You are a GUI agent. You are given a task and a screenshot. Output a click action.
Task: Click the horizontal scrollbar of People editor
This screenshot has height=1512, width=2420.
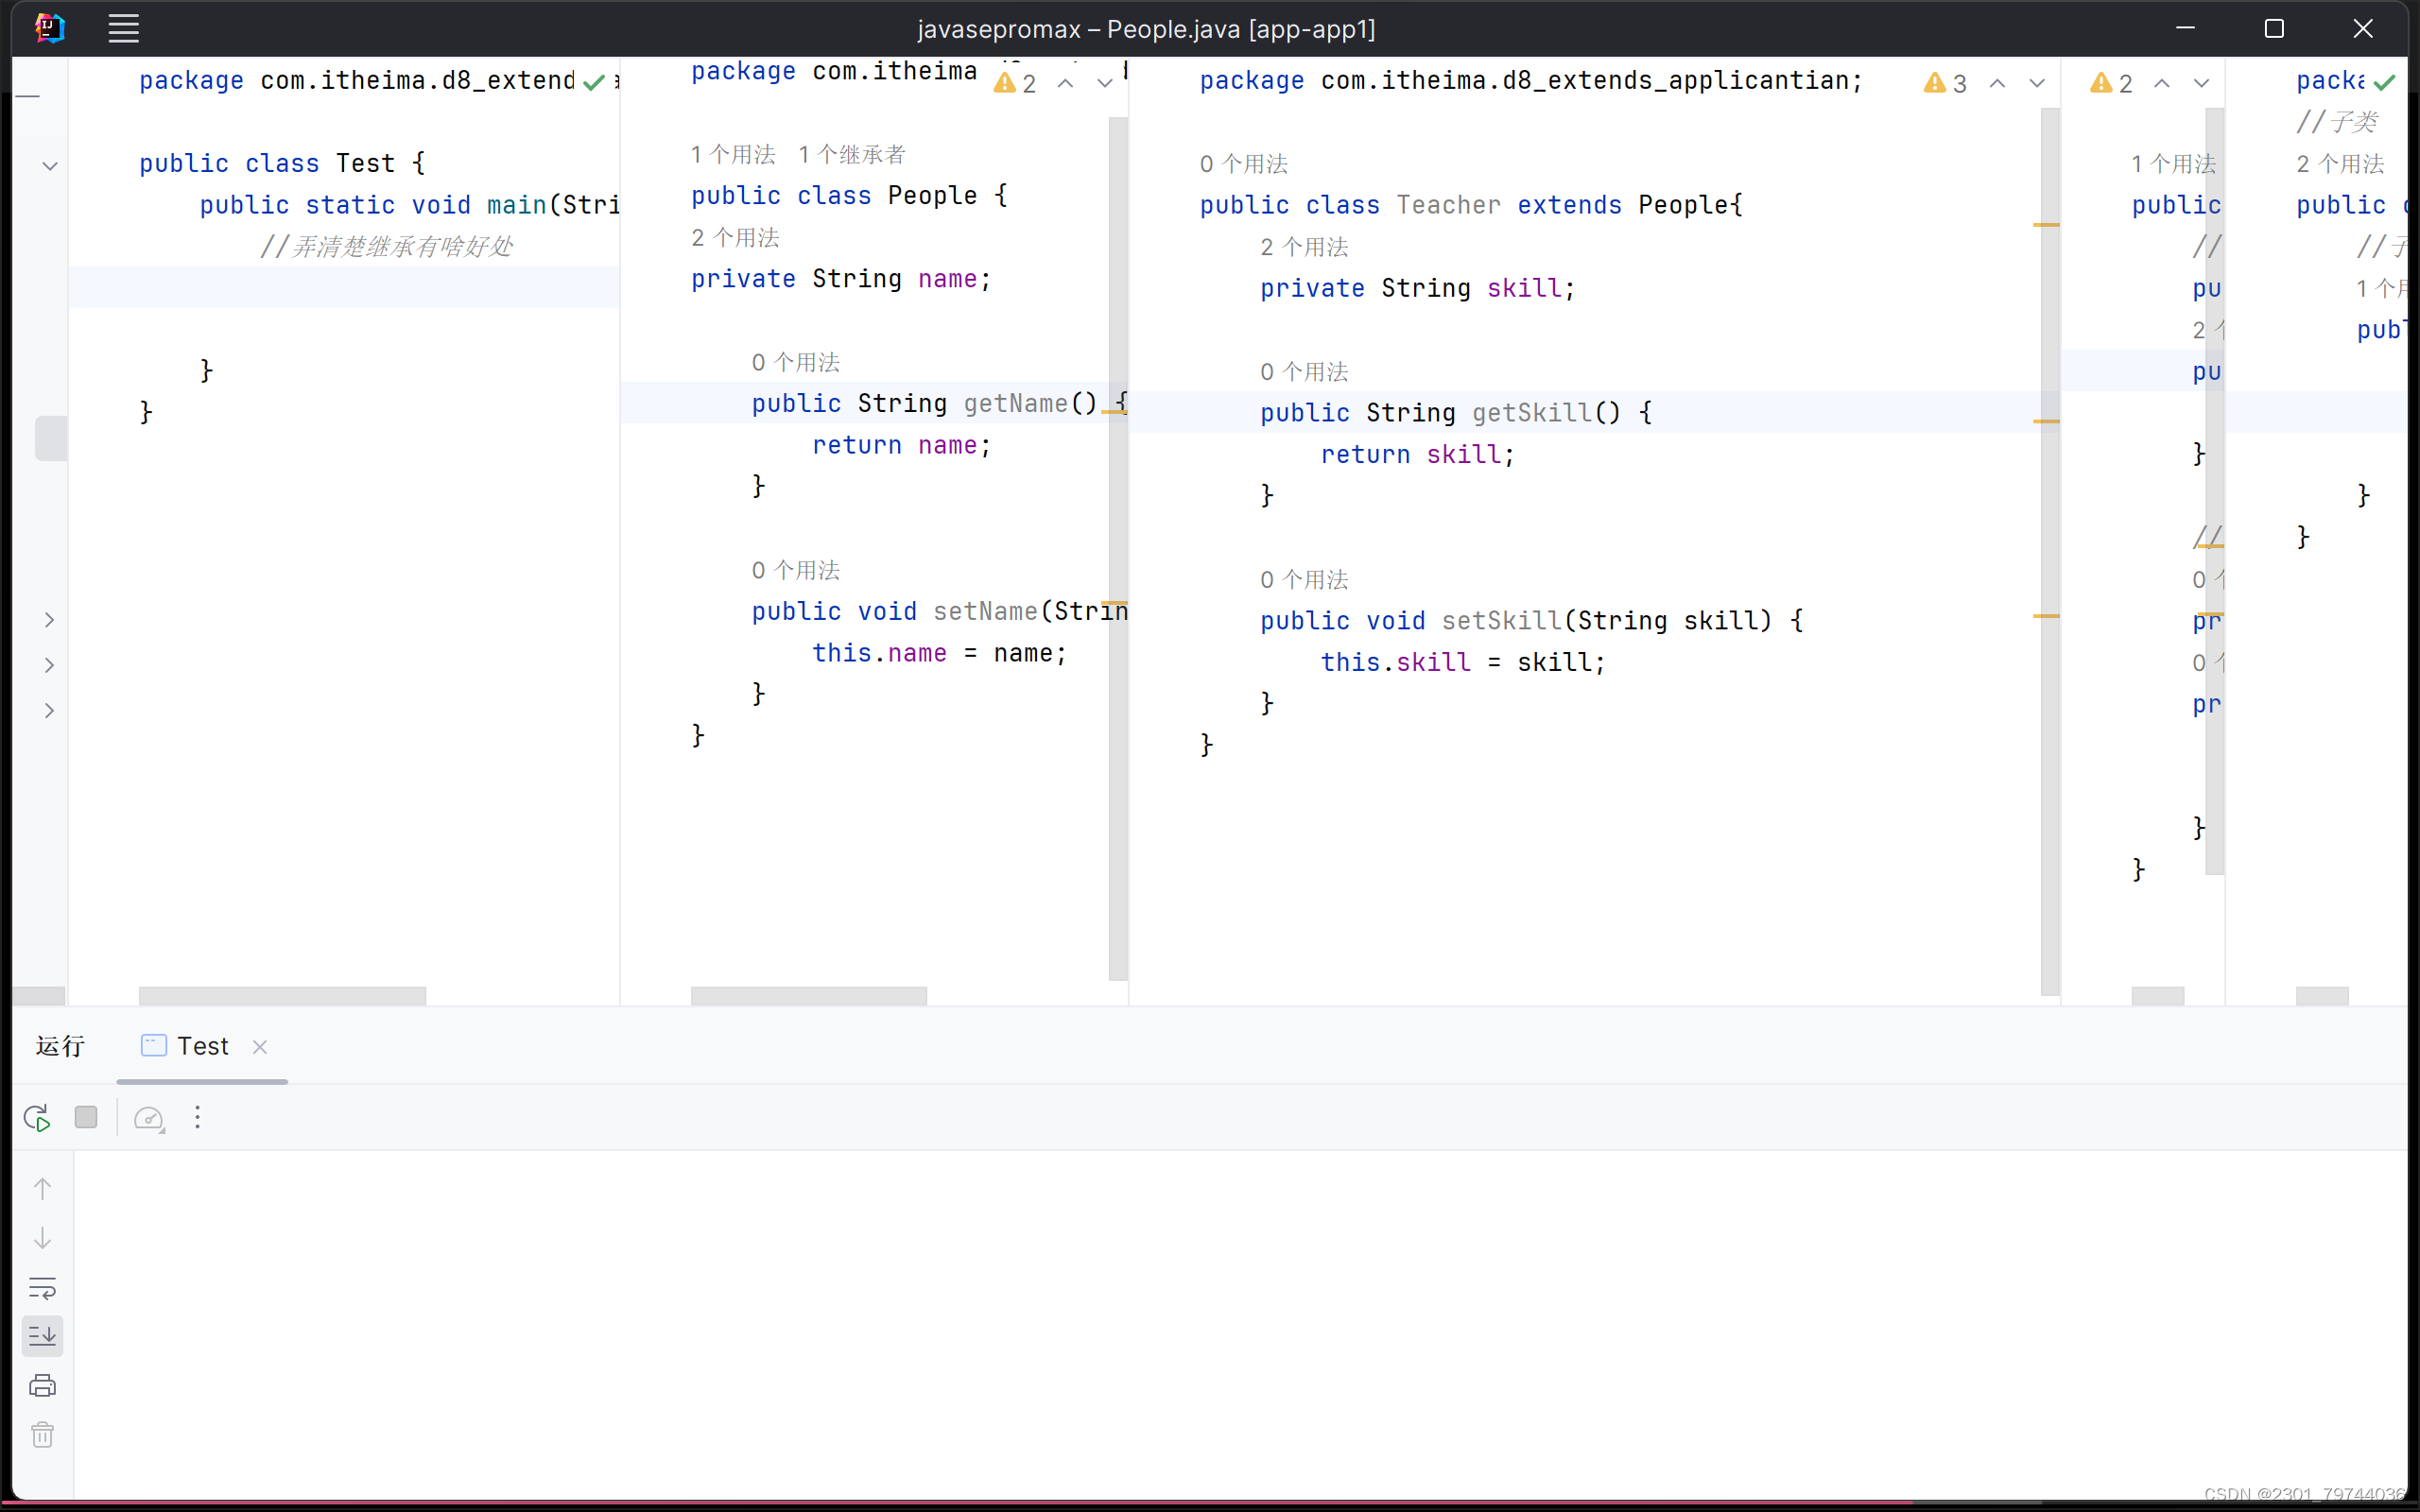(x=808, y=996)
